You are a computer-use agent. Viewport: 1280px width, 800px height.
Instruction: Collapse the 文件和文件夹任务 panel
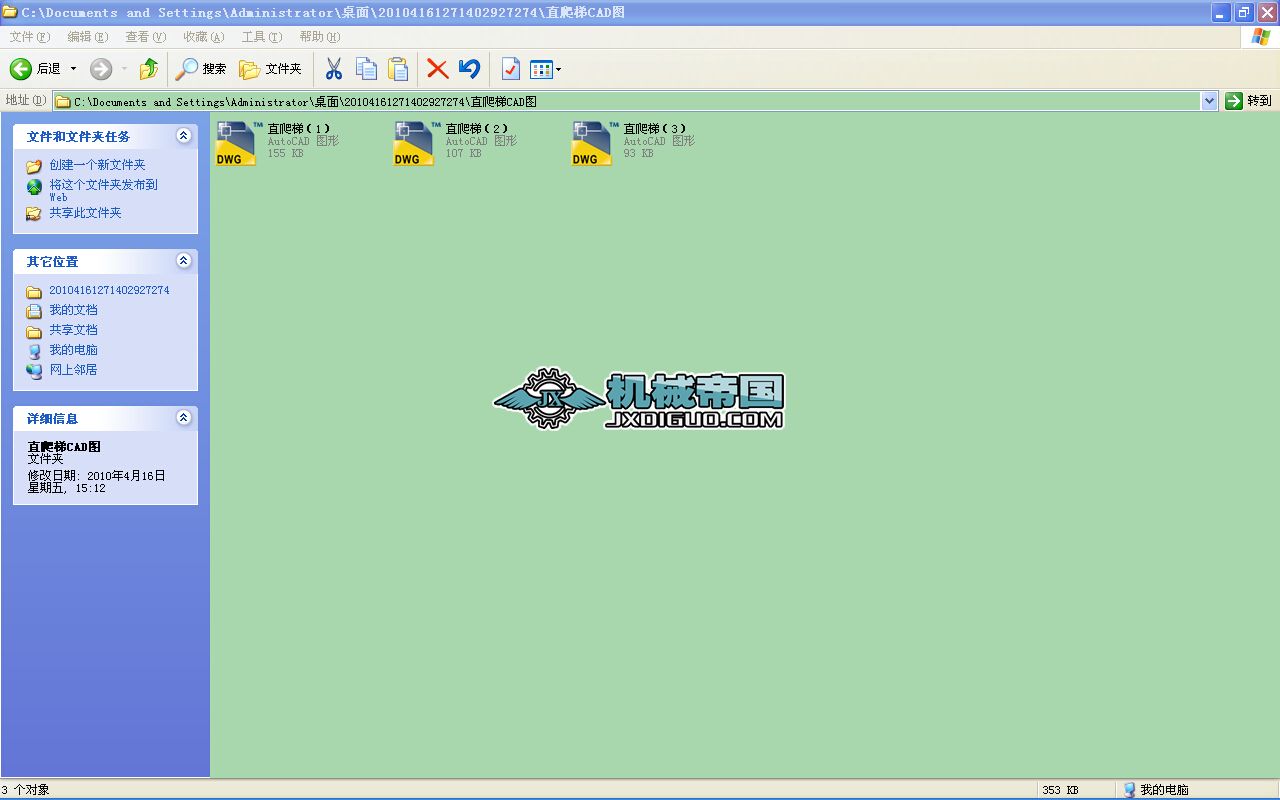[183, 136]
